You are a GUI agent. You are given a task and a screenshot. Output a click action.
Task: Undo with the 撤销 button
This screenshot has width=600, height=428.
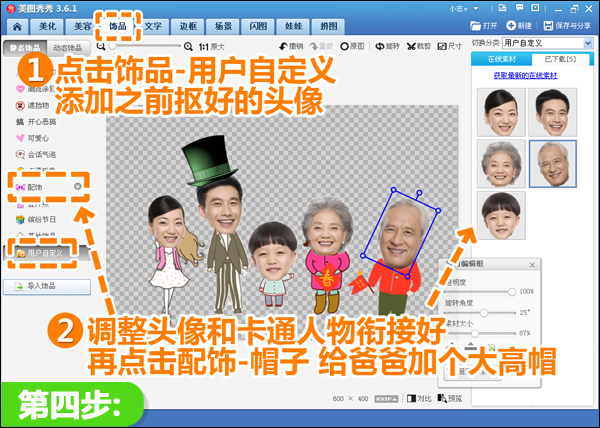[291, 46]
